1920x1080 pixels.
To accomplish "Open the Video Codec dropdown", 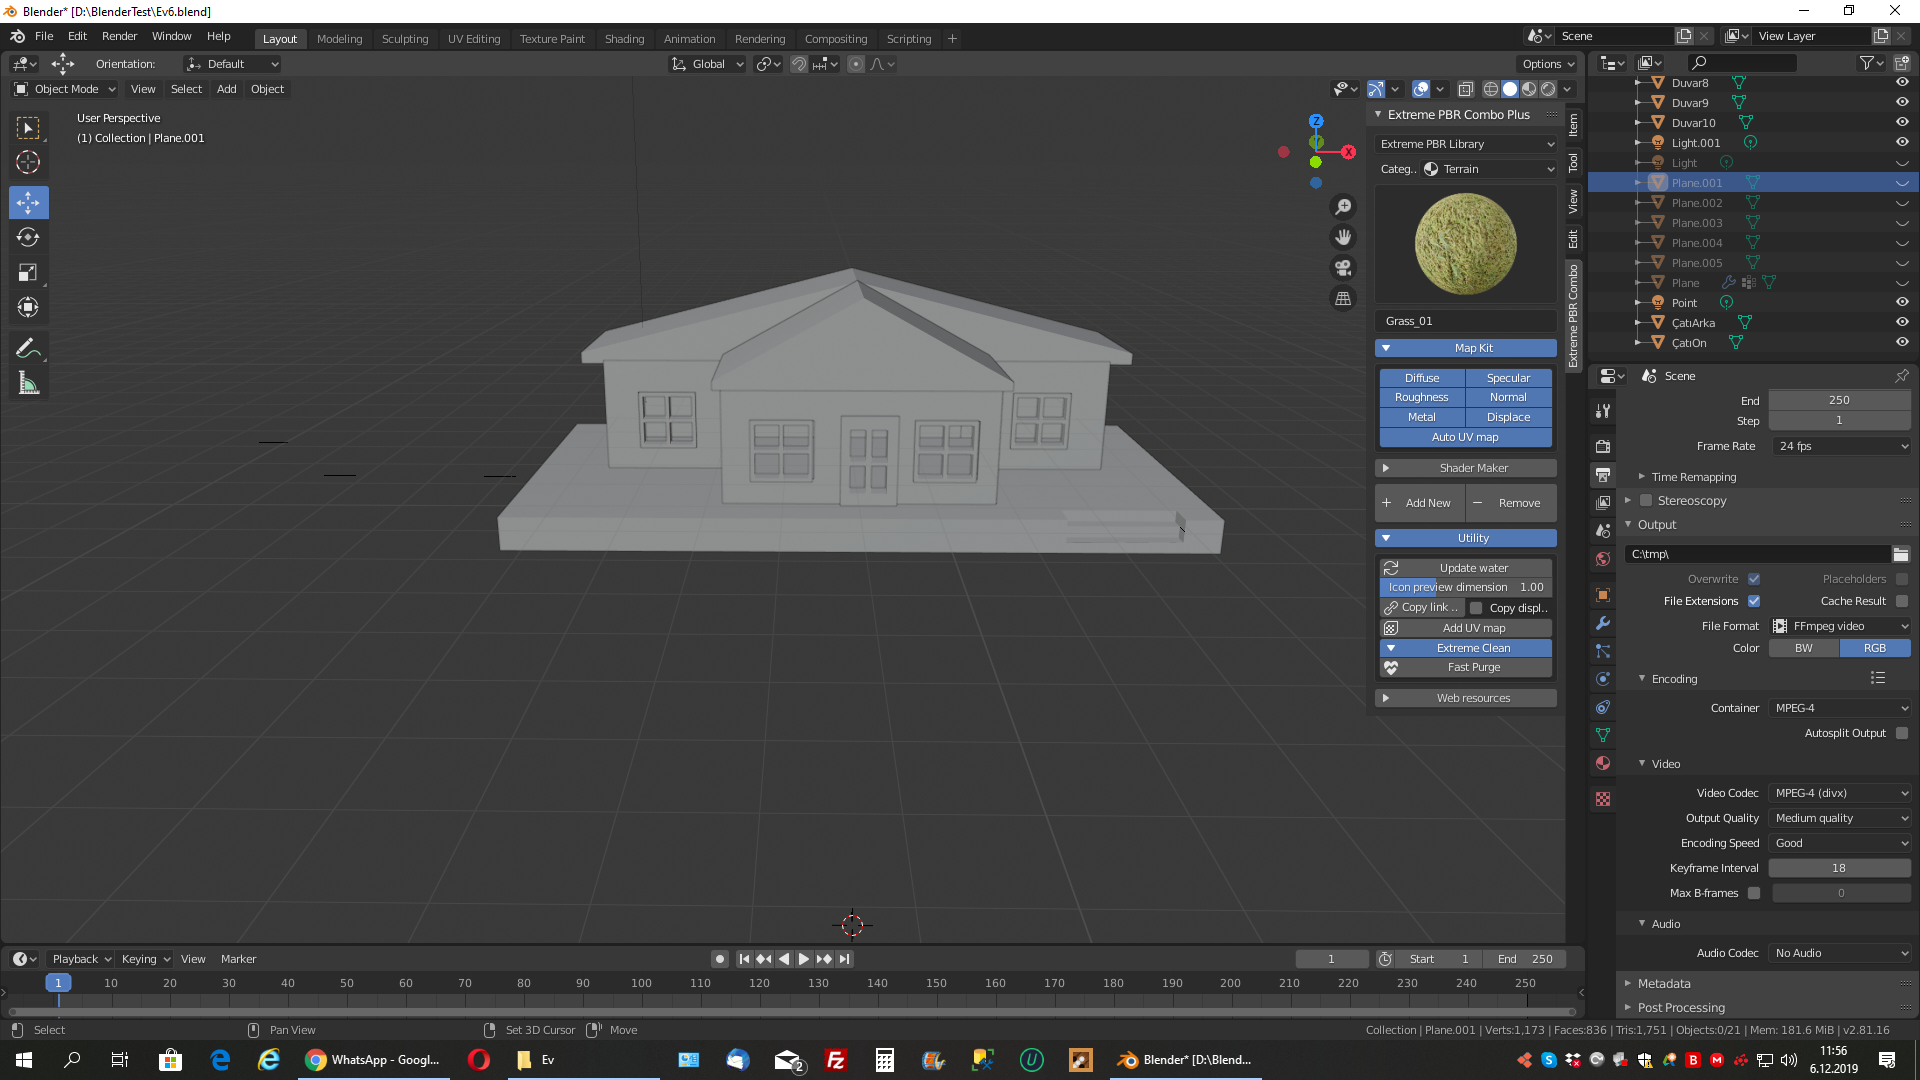I will (x=1840, y=793).
